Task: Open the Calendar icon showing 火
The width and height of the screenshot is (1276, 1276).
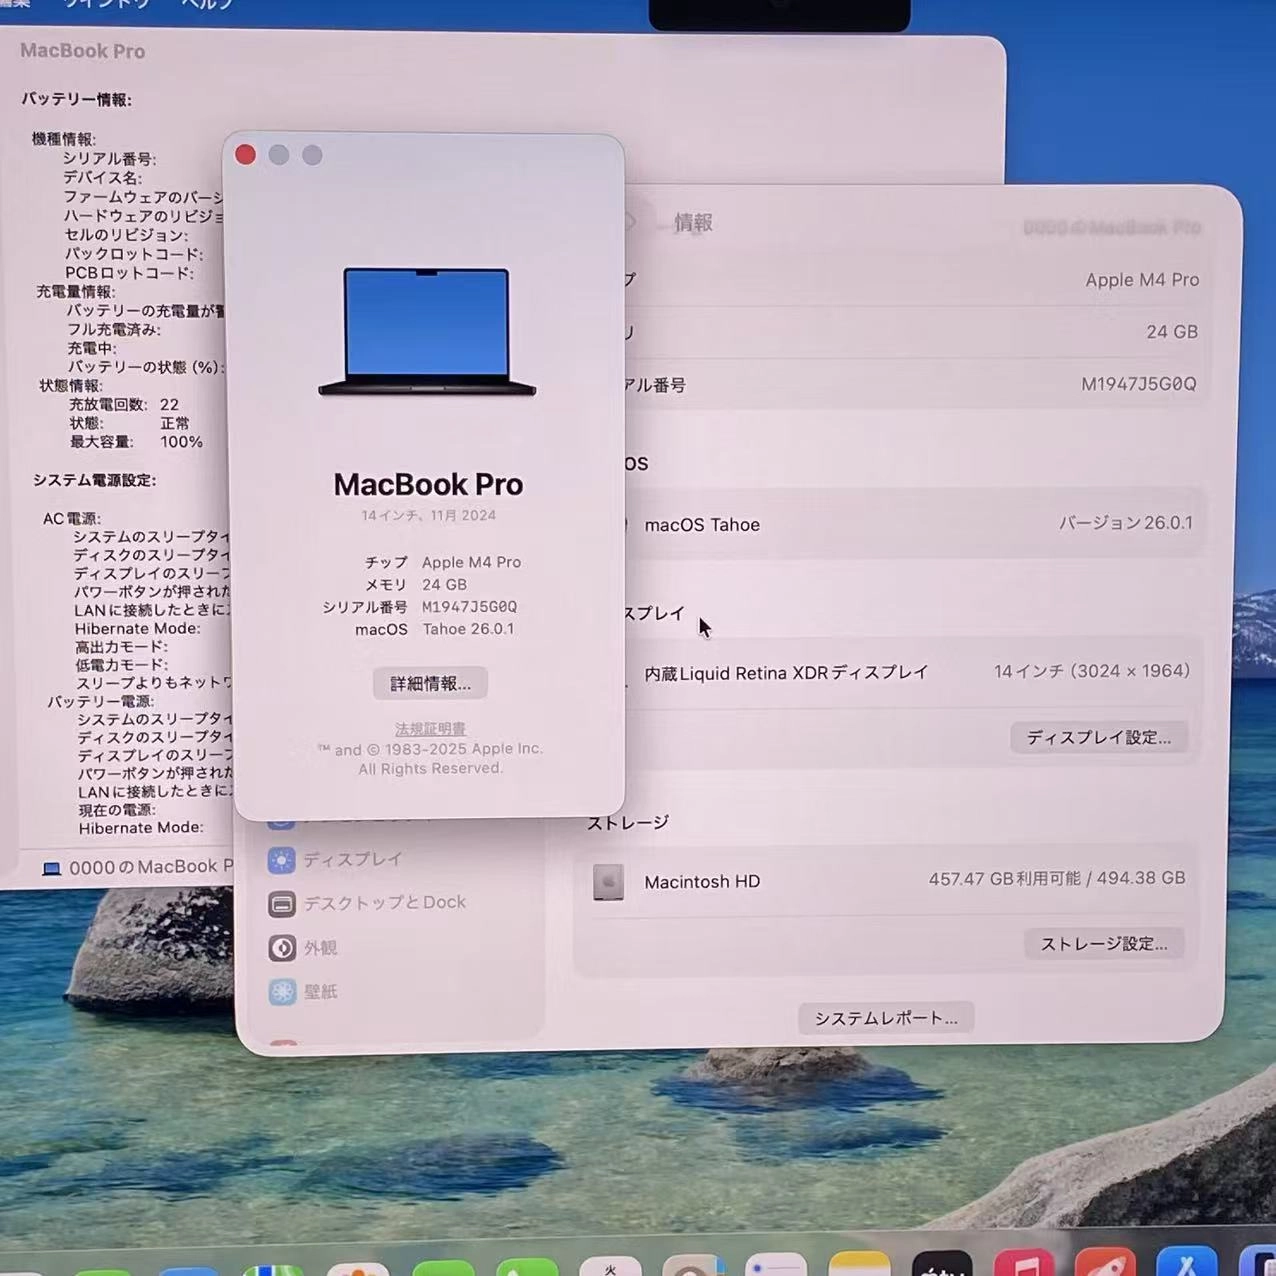Action: (x=610, y=1266)
